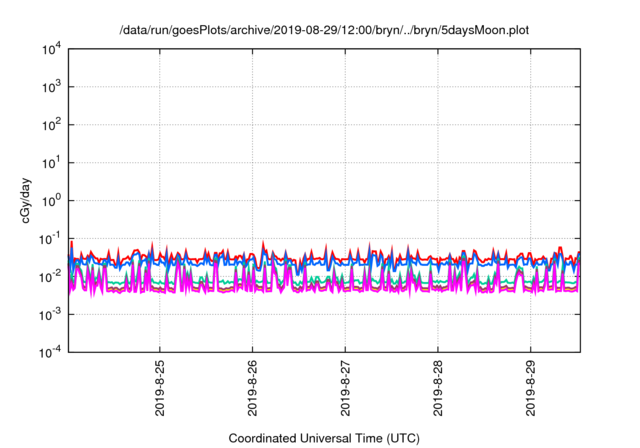The width and height of the screenshot is (640, 448).
Task: Click the 10^3 y-axis tick label
Action: point(52,87)
